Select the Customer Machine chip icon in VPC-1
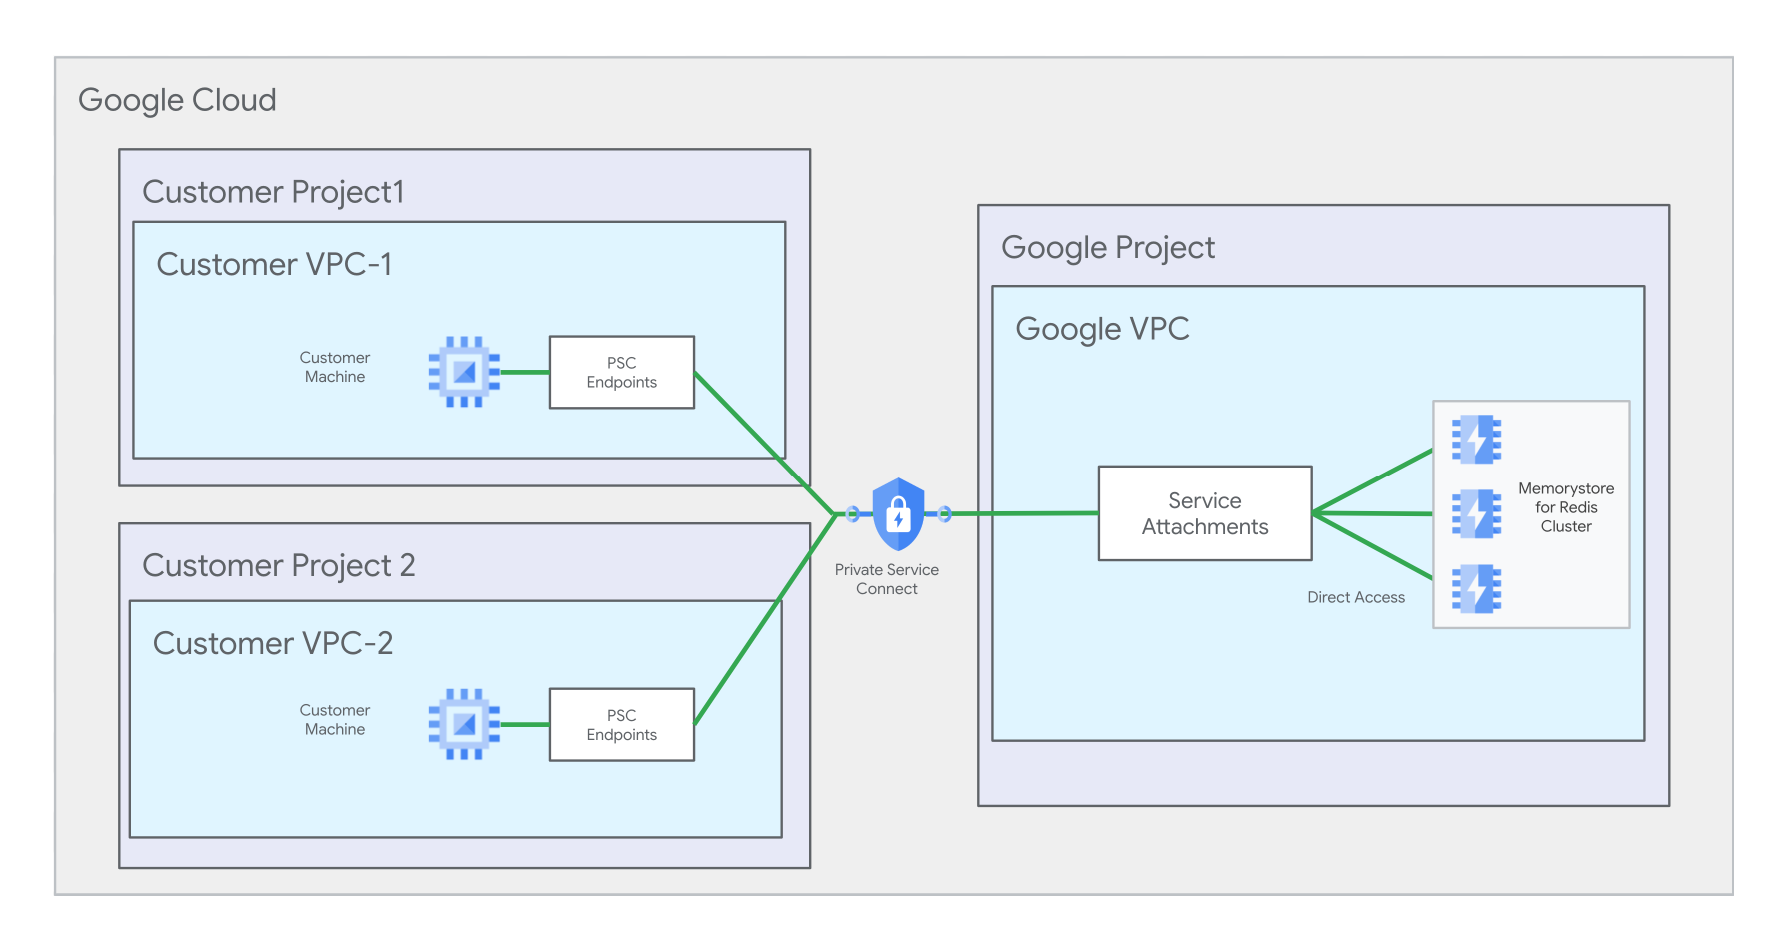This screenshot has width=1787, height=951. point(464,372)
